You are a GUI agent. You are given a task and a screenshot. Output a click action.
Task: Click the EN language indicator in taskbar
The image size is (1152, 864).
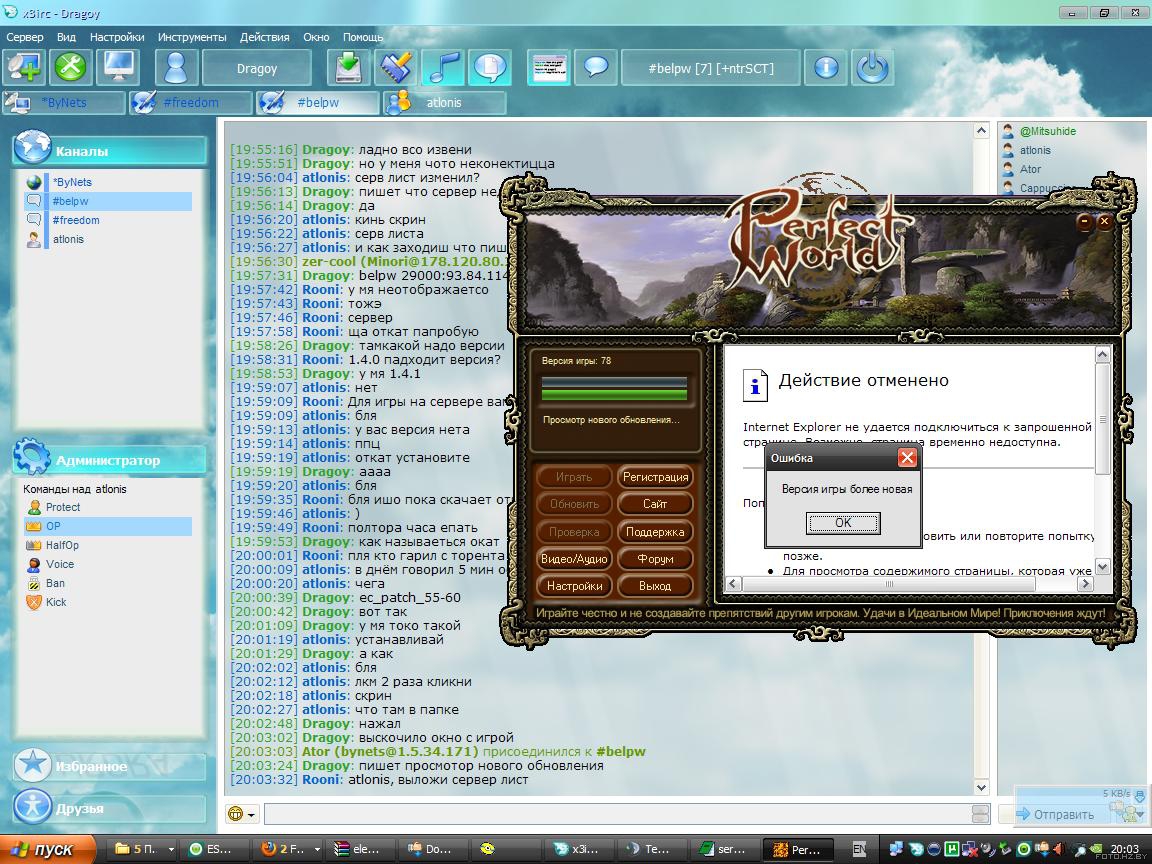[x=859, y=849]
